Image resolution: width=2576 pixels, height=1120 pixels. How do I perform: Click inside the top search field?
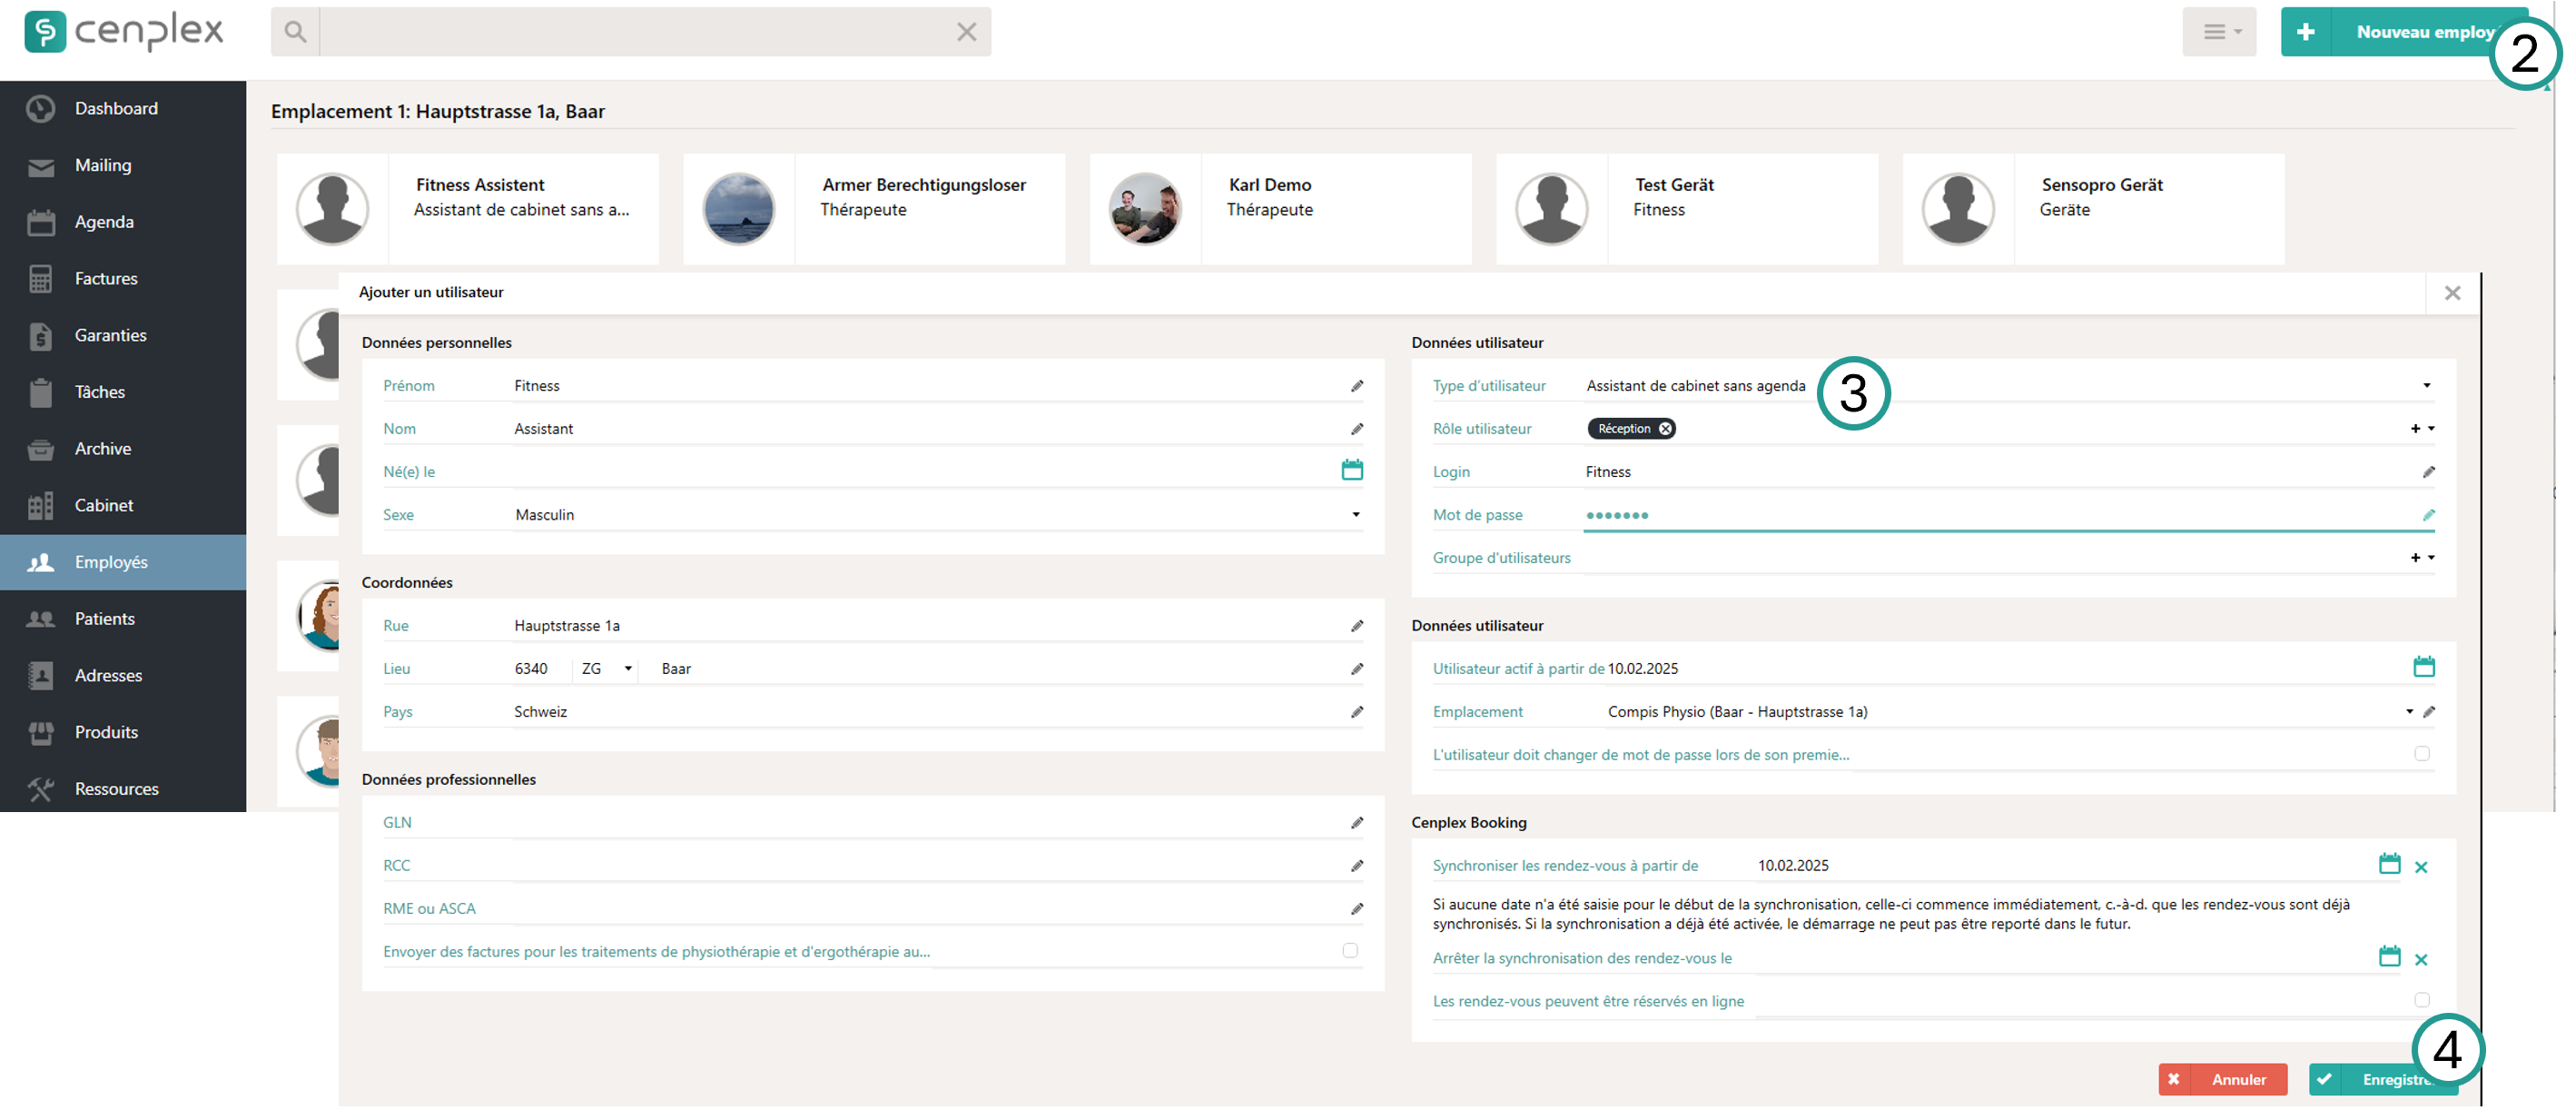620,31
